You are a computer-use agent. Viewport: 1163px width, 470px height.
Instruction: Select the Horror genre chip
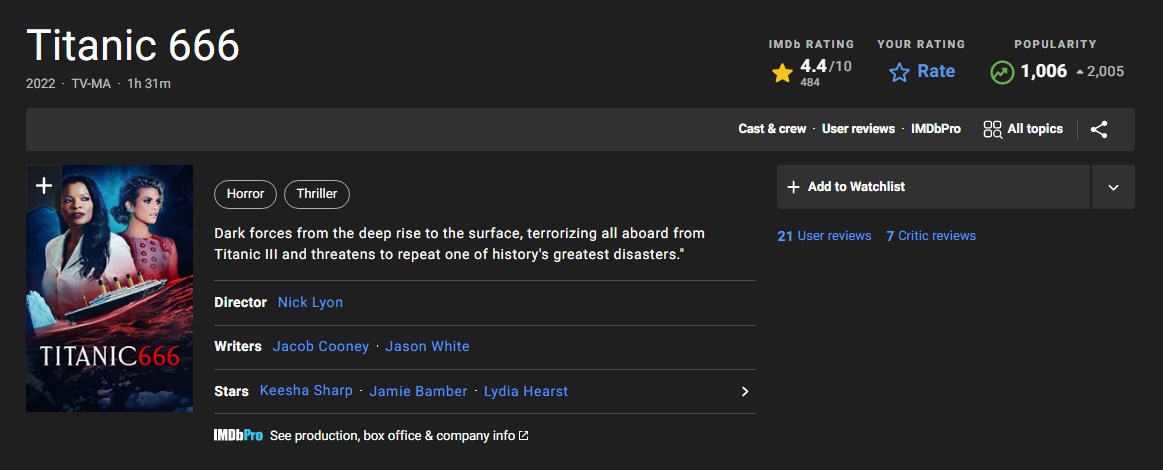pyautogui.click(x=246, y=194)
